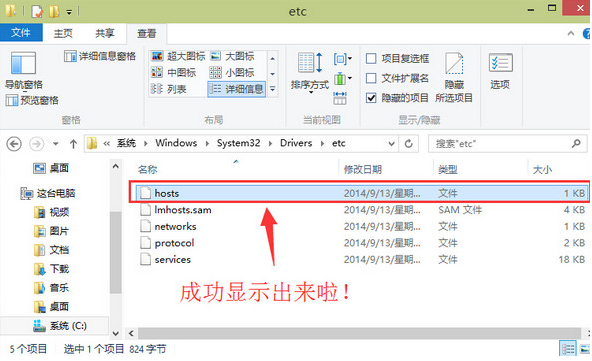Choose 小图标 small icons layout
Viewport: 592px width, 361px height.
(233, 73)
